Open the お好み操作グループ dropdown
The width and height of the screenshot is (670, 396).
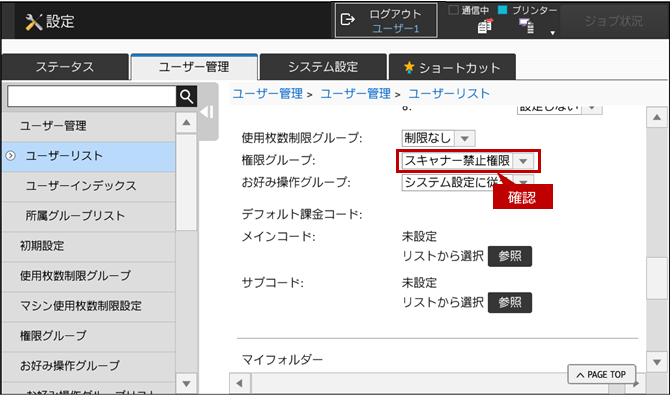pos(467,183)
